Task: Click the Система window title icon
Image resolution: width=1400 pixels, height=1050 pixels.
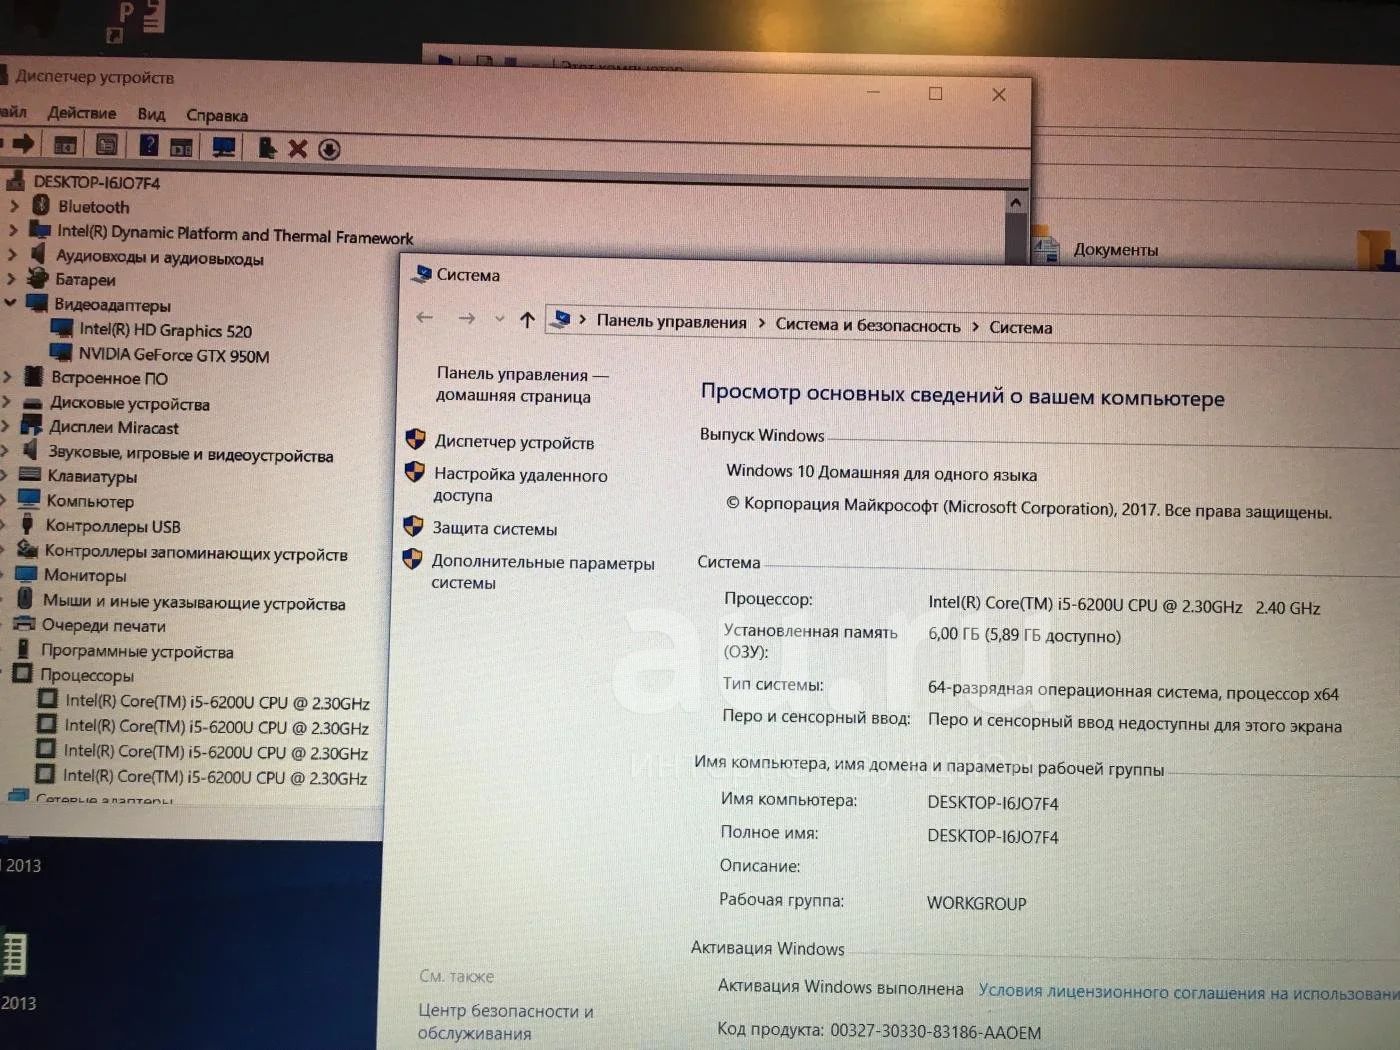Action: pos(421,274)
